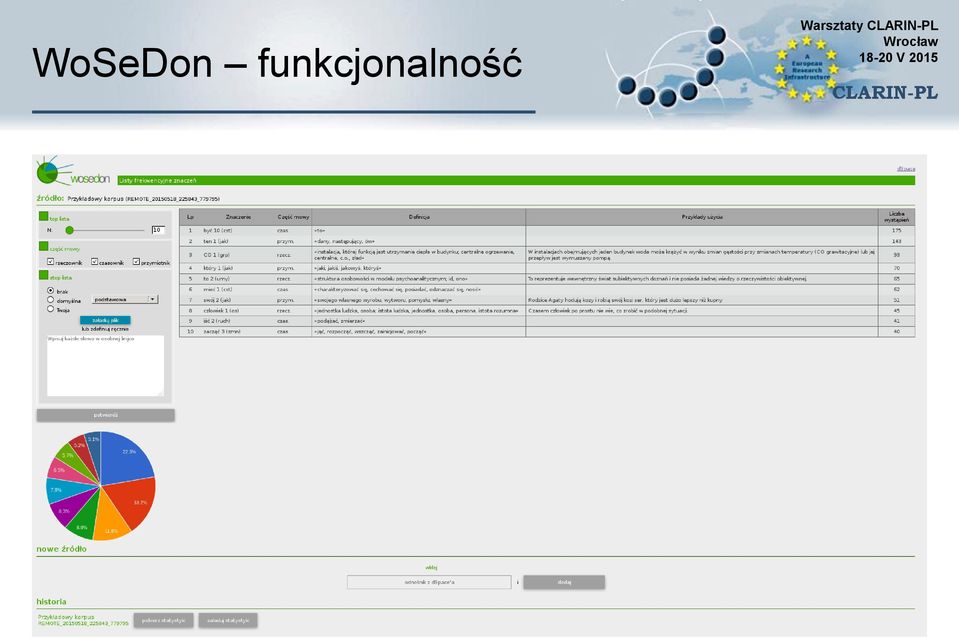Open the podstawowa stop list dropdown
959x637 pixels.
click(125, 300)
